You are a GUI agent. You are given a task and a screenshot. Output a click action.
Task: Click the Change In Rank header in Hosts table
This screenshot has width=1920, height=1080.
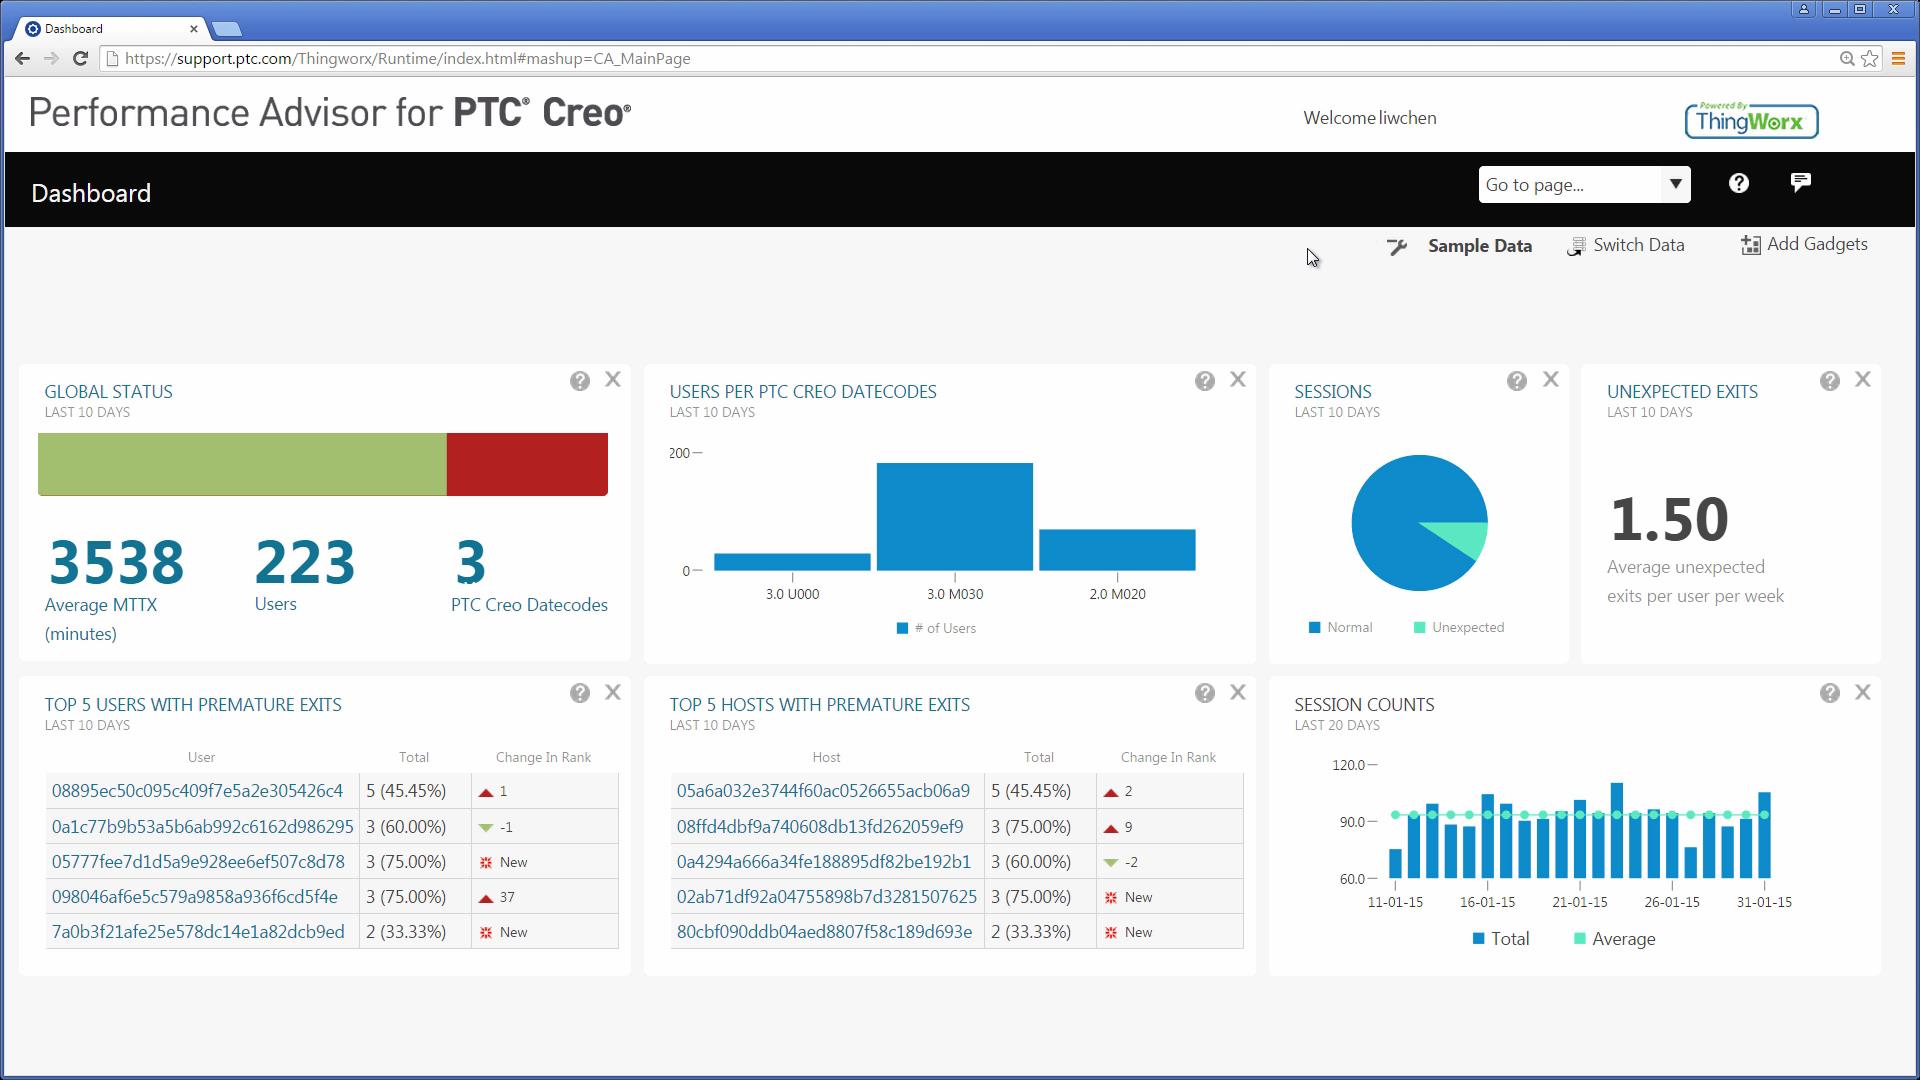(1168, 758)
